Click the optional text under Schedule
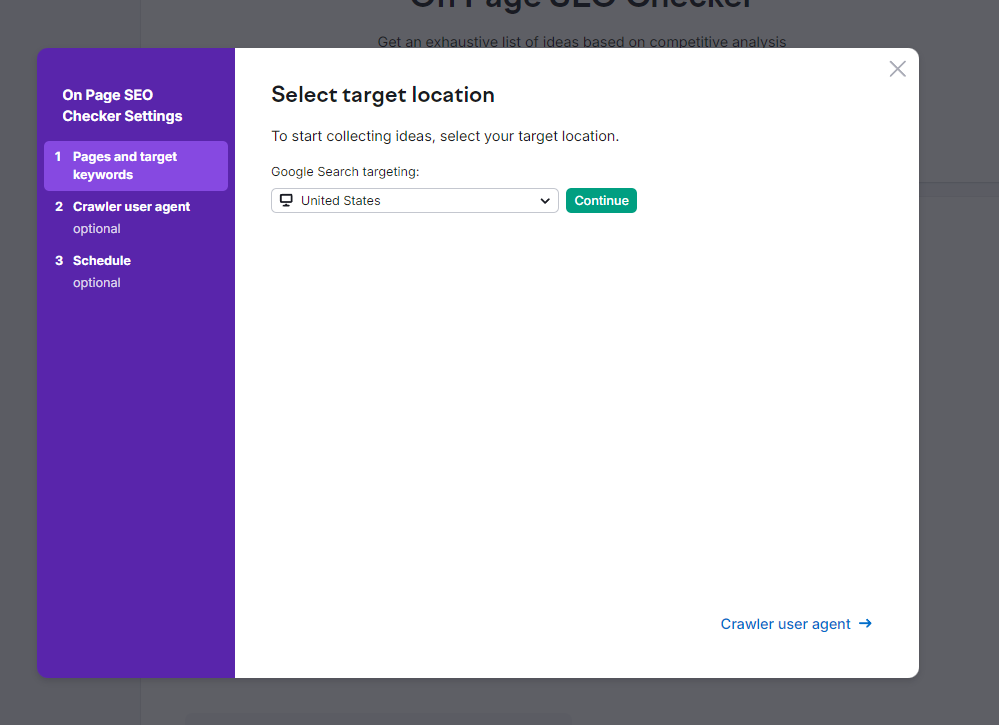999x725 pixels. [97, 283]
